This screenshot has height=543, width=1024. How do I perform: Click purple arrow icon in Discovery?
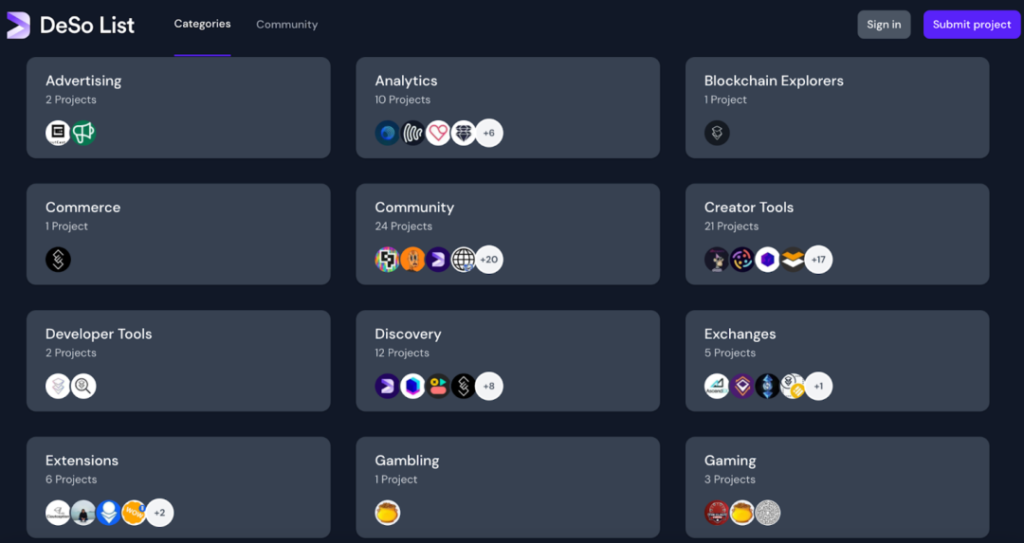[387, 386]
